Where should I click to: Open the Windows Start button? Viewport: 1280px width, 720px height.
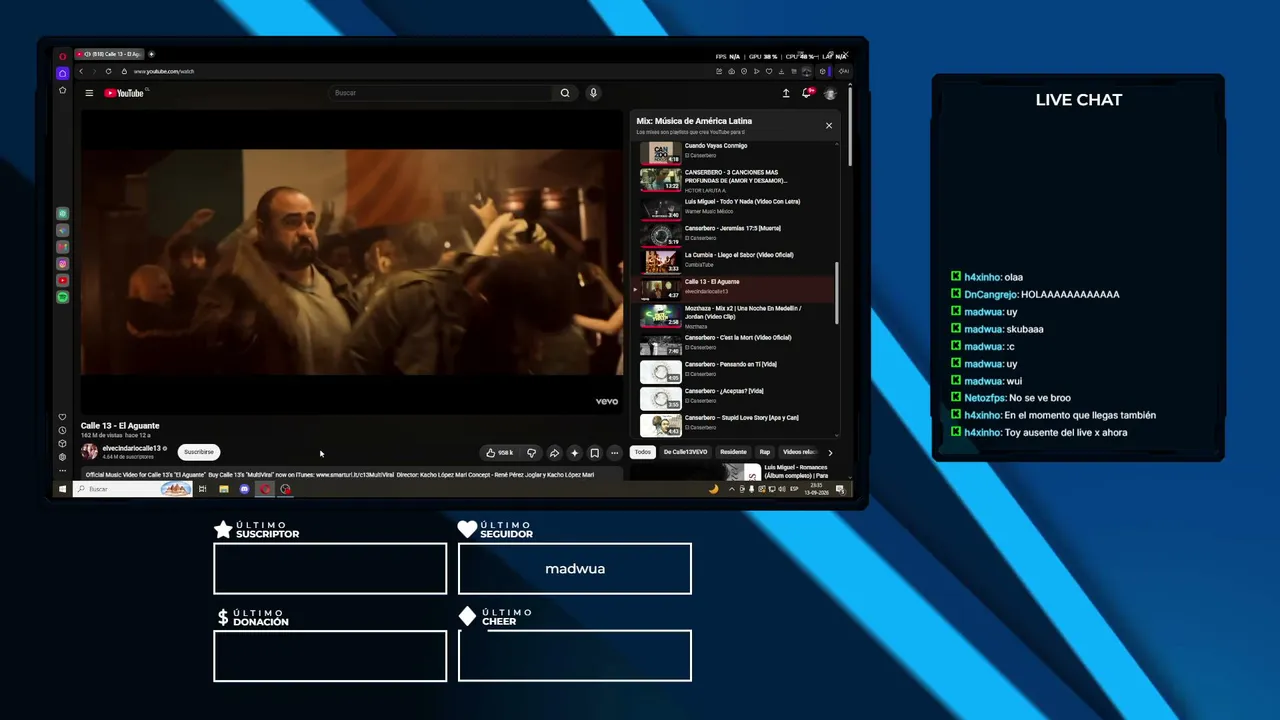[62, 489]
